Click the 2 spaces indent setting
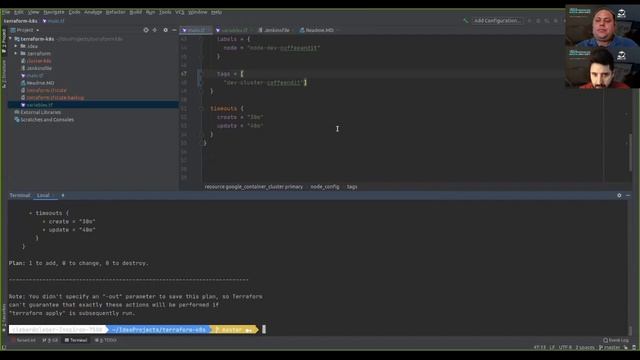 (585, 347)
